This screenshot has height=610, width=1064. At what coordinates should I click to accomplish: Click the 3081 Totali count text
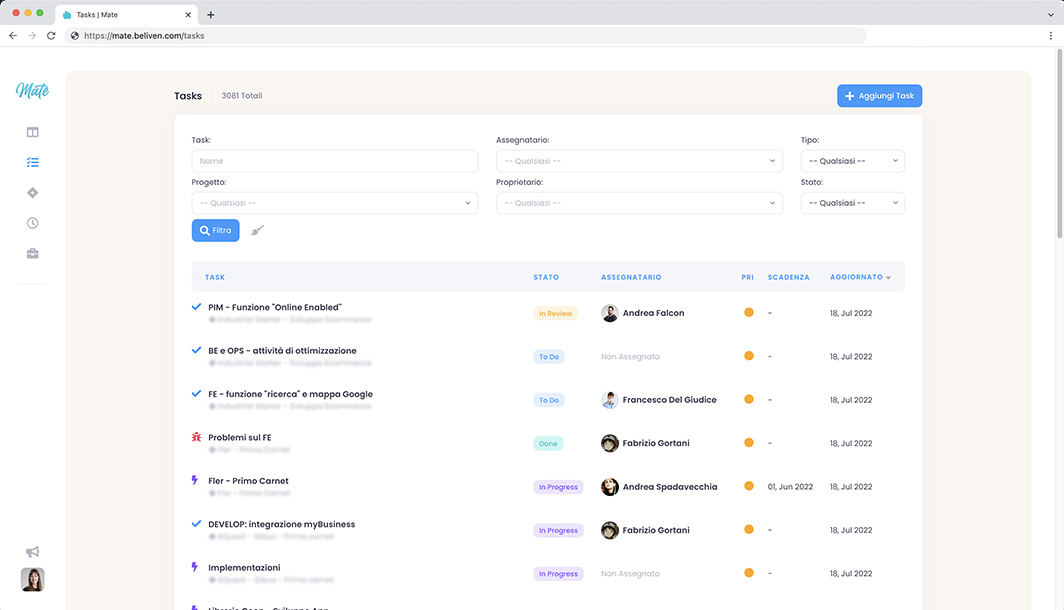[x=242, y=96]
